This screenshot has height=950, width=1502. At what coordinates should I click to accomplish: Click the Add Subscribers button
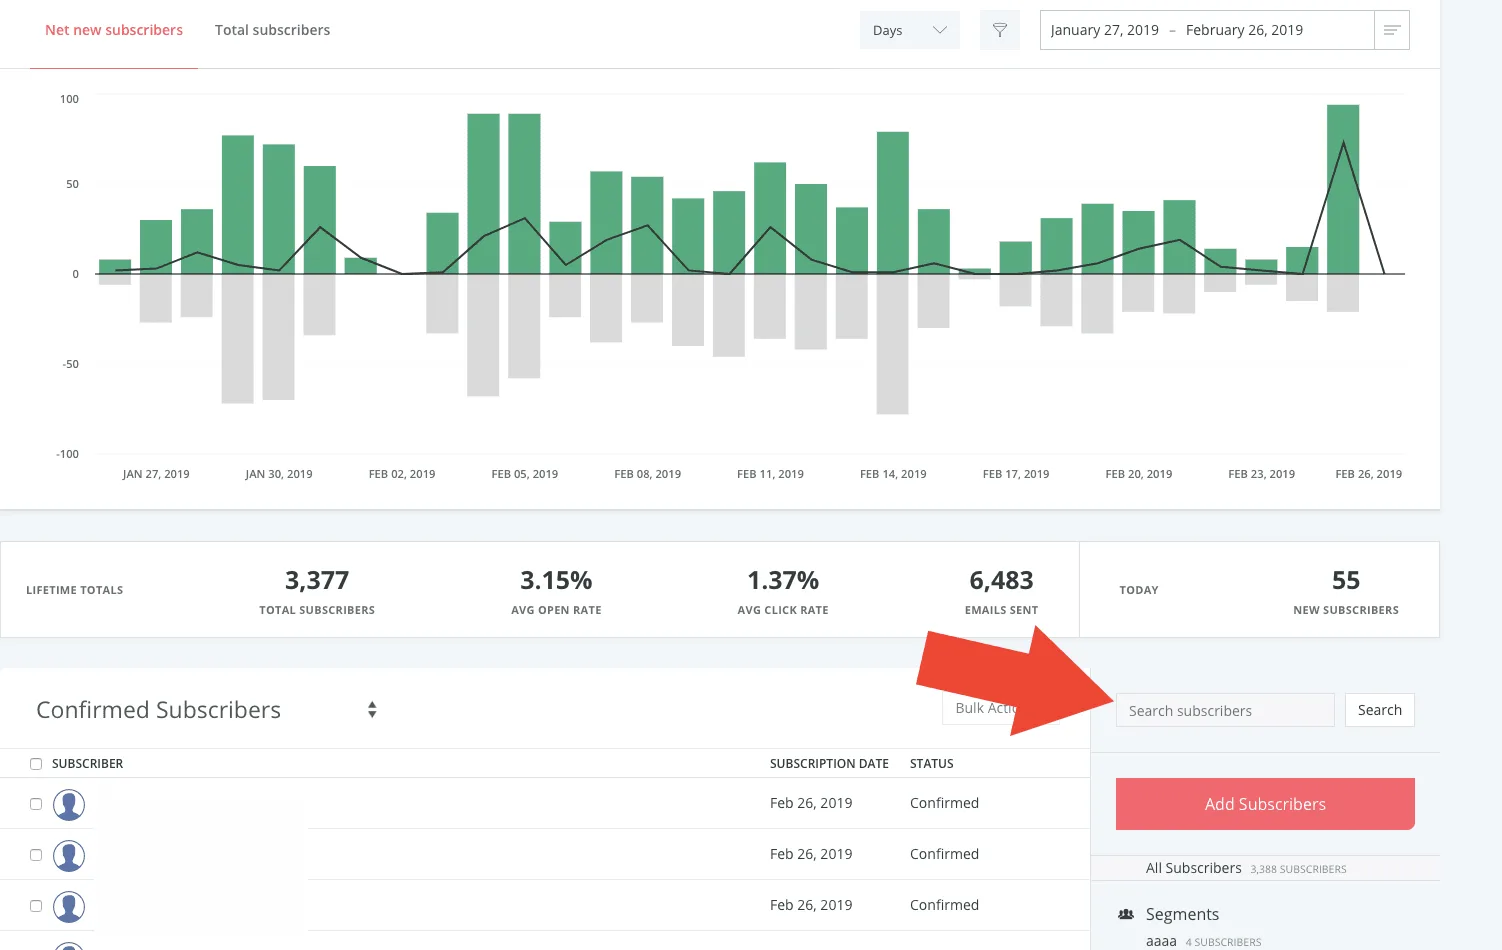coord(1265,804)
